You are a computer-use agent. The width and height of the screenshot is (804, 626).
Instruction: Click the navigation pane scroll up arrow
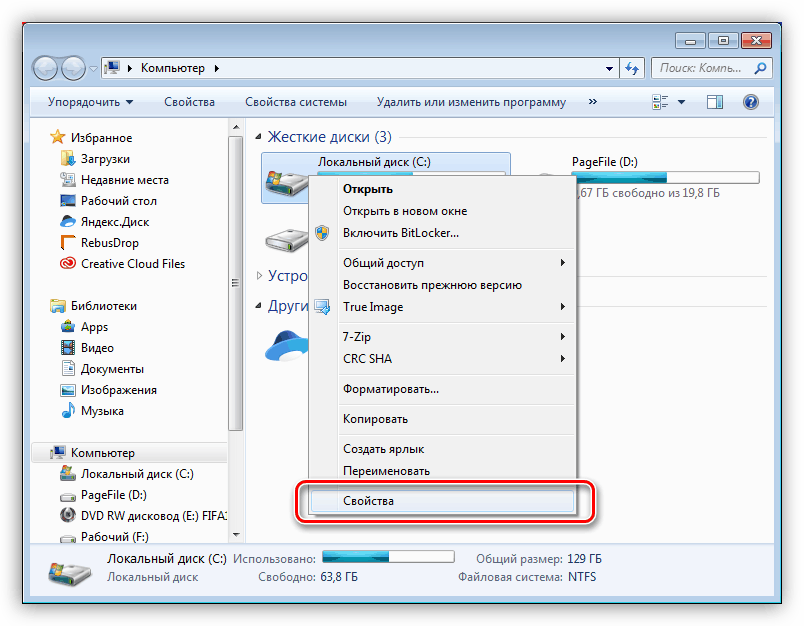236,127
